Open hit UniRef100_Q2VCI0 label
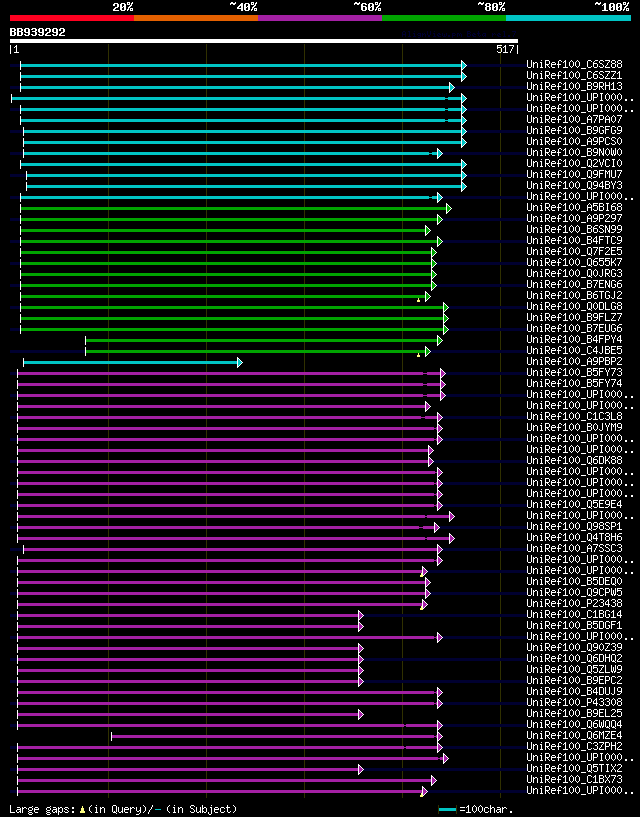This screenshot has width=640, height=817. 574,163
